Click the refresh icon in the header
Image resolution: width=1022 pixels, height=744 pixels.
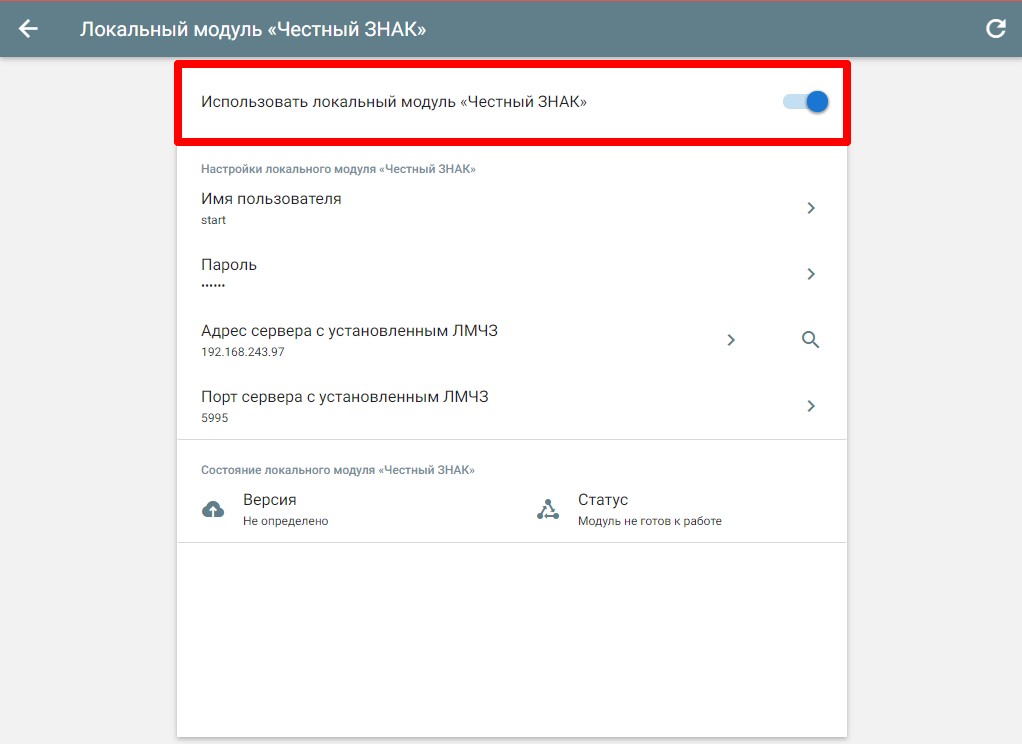(995, 29)
